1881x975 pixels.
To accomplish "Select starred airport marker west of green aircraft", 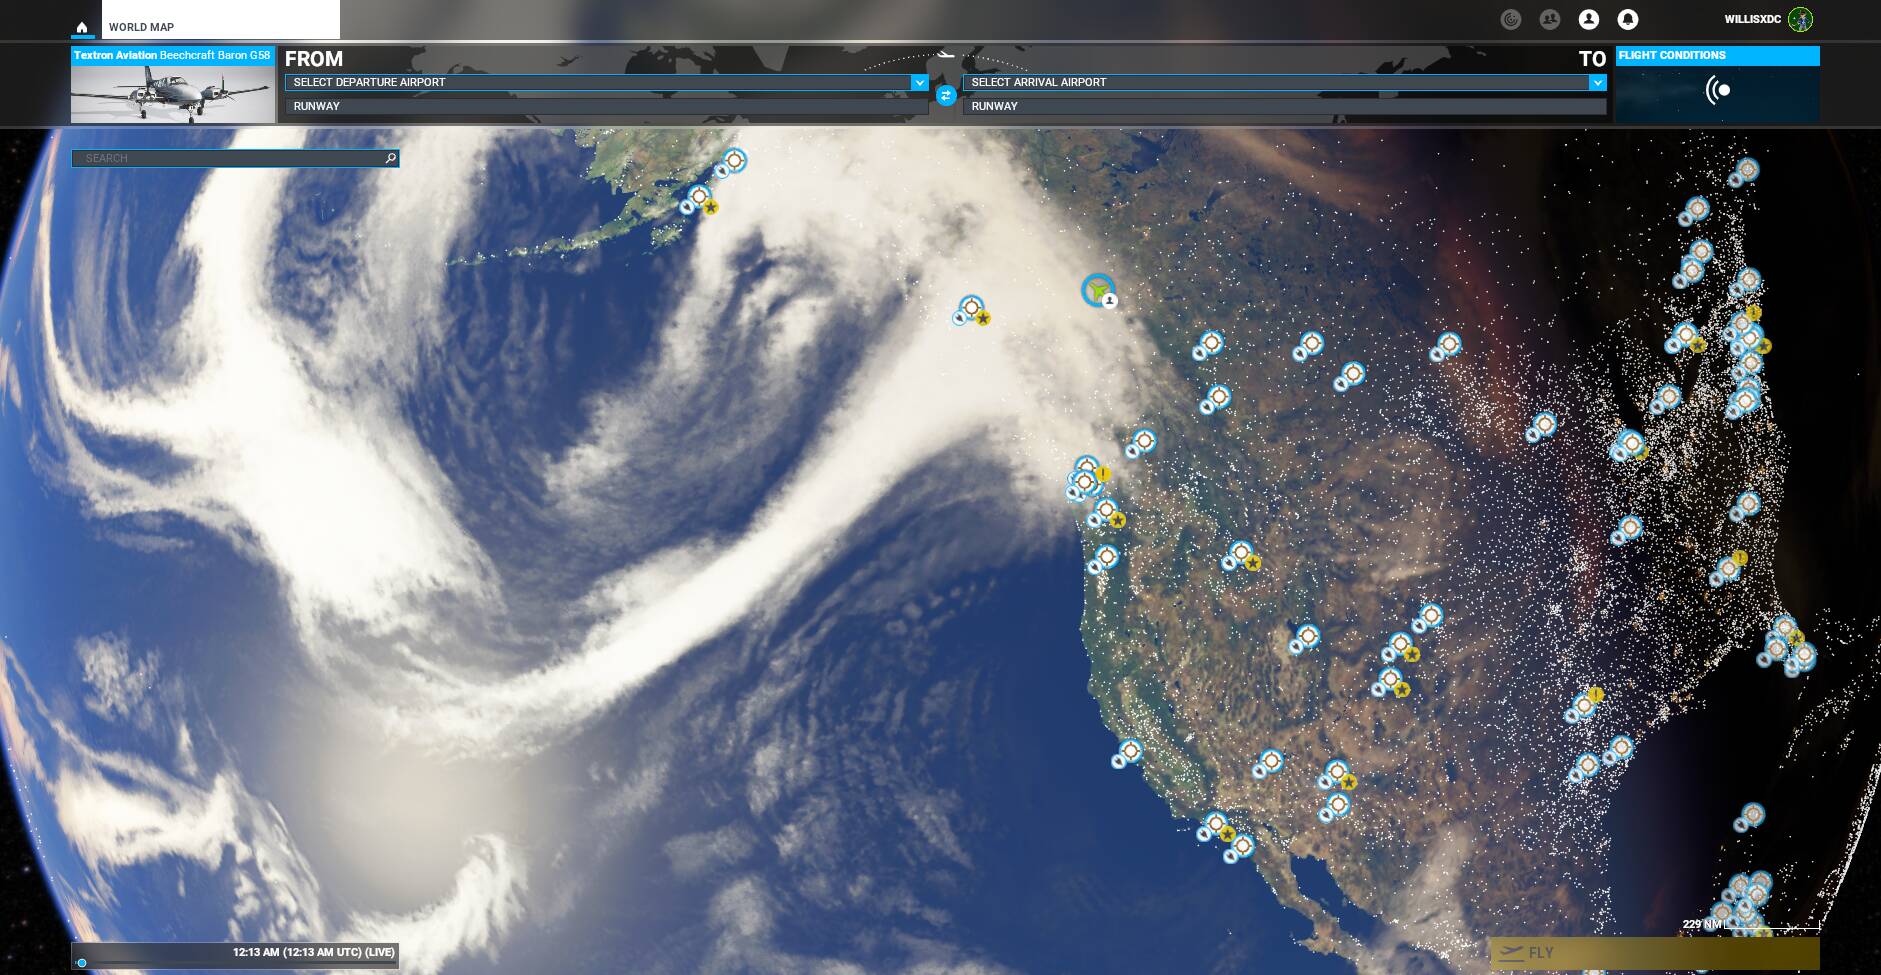I will click(x=971, y=309).
